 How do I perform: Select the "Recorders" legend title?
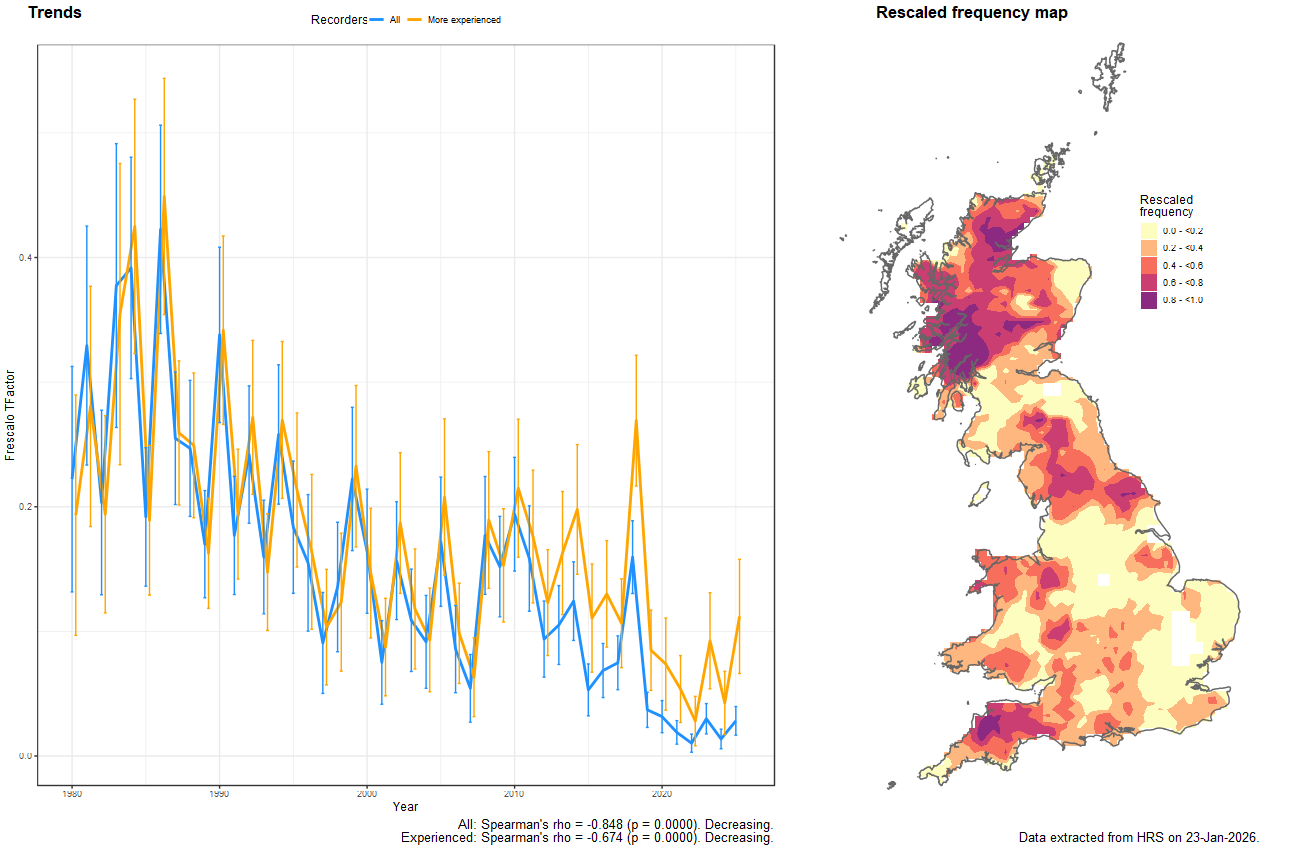click(338, 19)
